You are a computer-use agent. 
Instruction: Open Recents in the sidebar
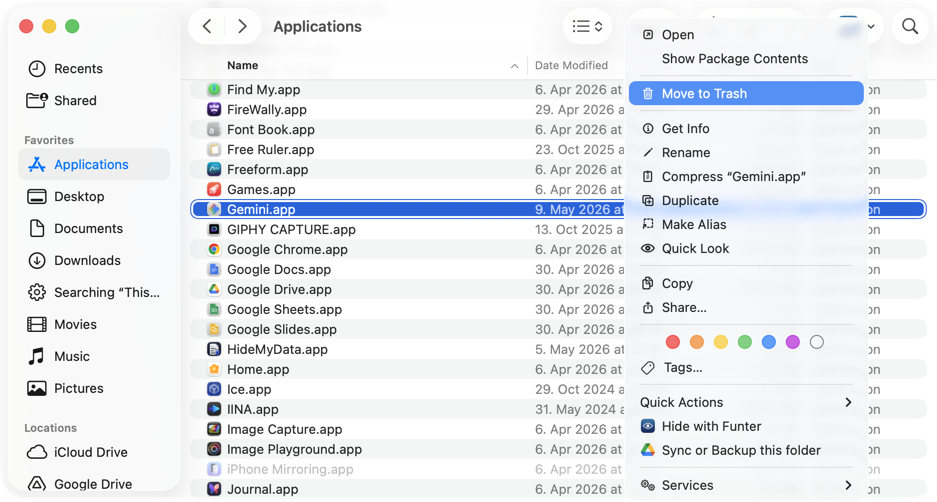94,69
